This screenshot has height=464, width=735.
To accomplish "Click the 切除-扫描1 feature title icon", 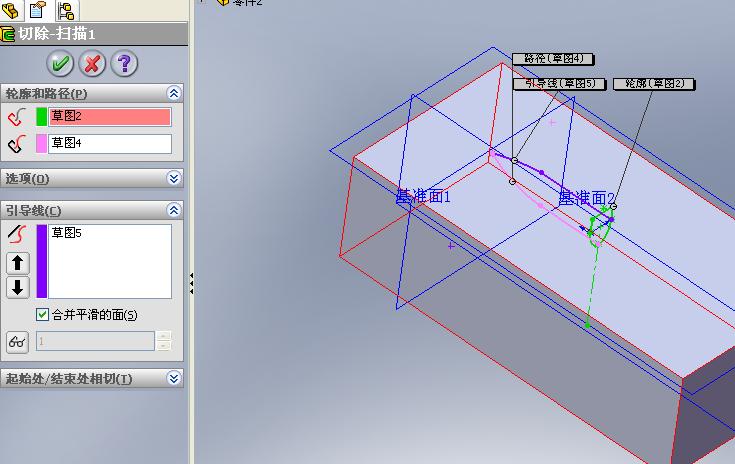I will click(x=8, y=34).
